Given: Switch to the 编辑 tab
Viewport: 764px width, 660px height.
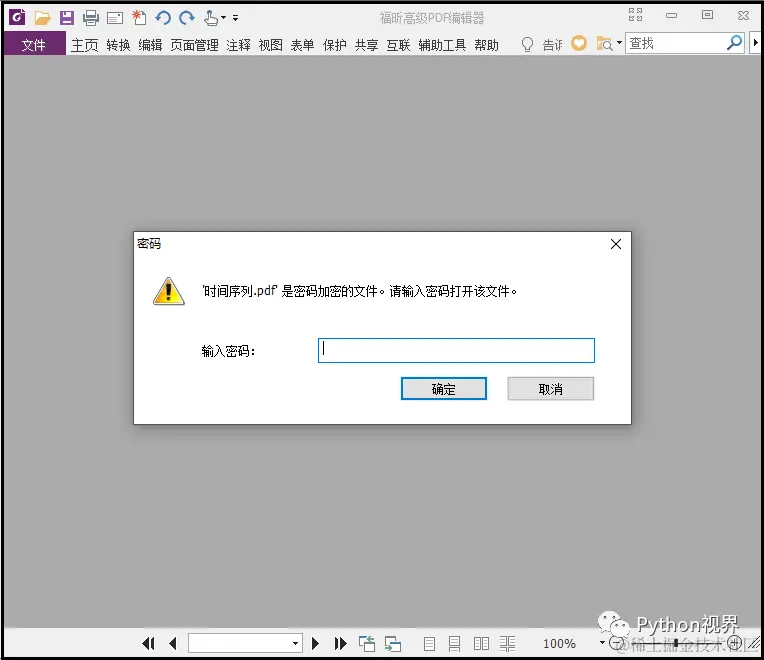Looking at the screenshot, I should pos(151,45).
